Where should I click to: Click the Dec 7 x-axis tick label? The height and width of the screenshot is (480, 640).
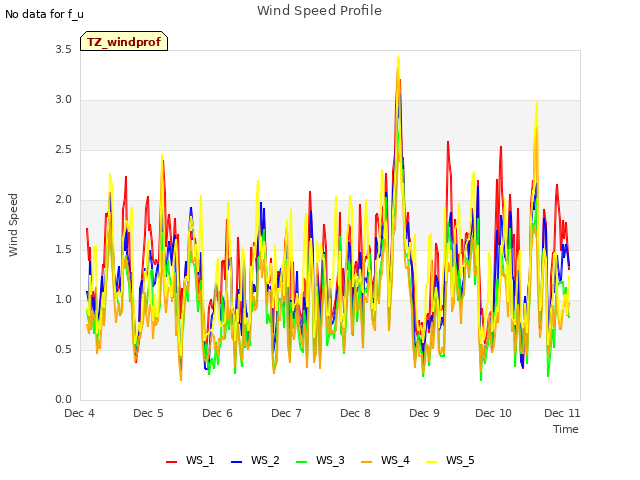point(286,413)
